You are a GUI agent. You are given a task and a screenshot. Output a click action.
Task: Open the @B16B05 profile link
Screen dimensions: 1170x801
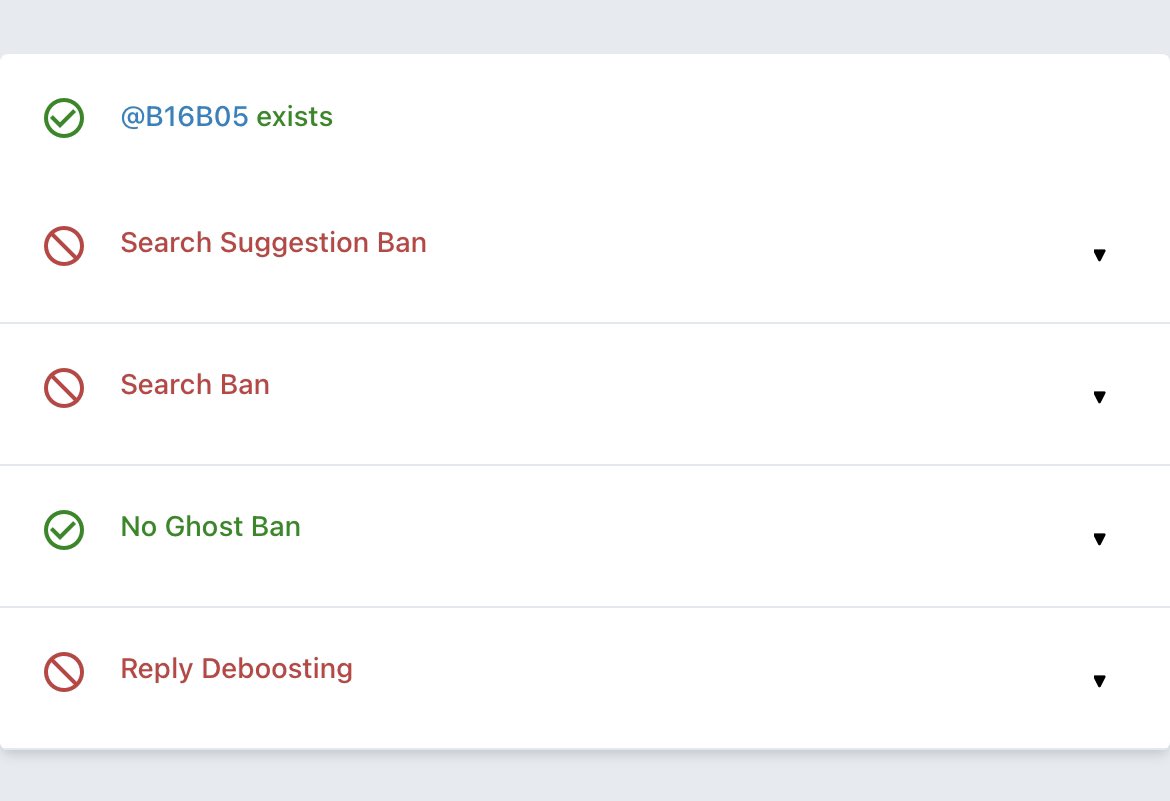184,117
